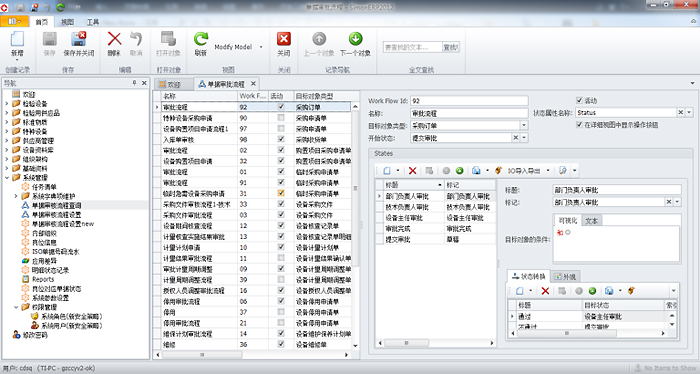The height and width of the screenshot is (374, 700).
Task: Toggle active checkbox for workflow 92 row
Action: pyautogui.click(x=281, y=107)
